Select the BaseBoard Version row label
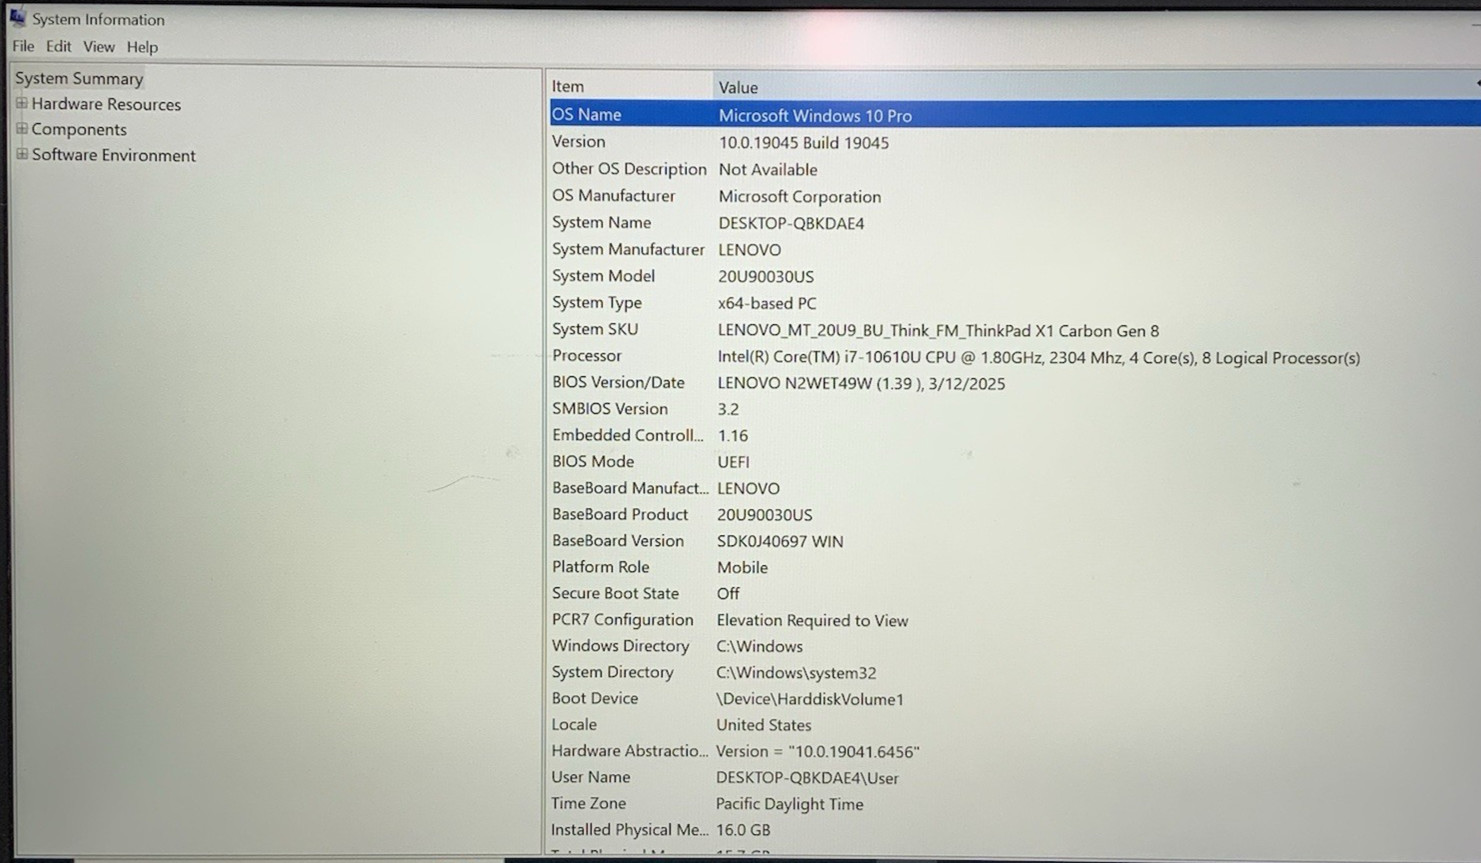The height and width of the screenshot is (863, 1481). pos(618,541)
